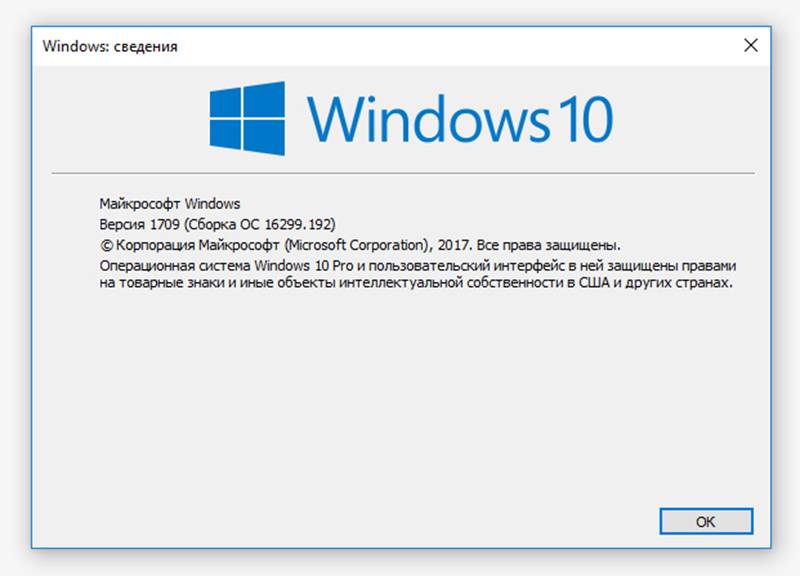Click "Операционная система" at the paragraph start
The width and height of the screenshot is (800, 576).
click(175, 265)
